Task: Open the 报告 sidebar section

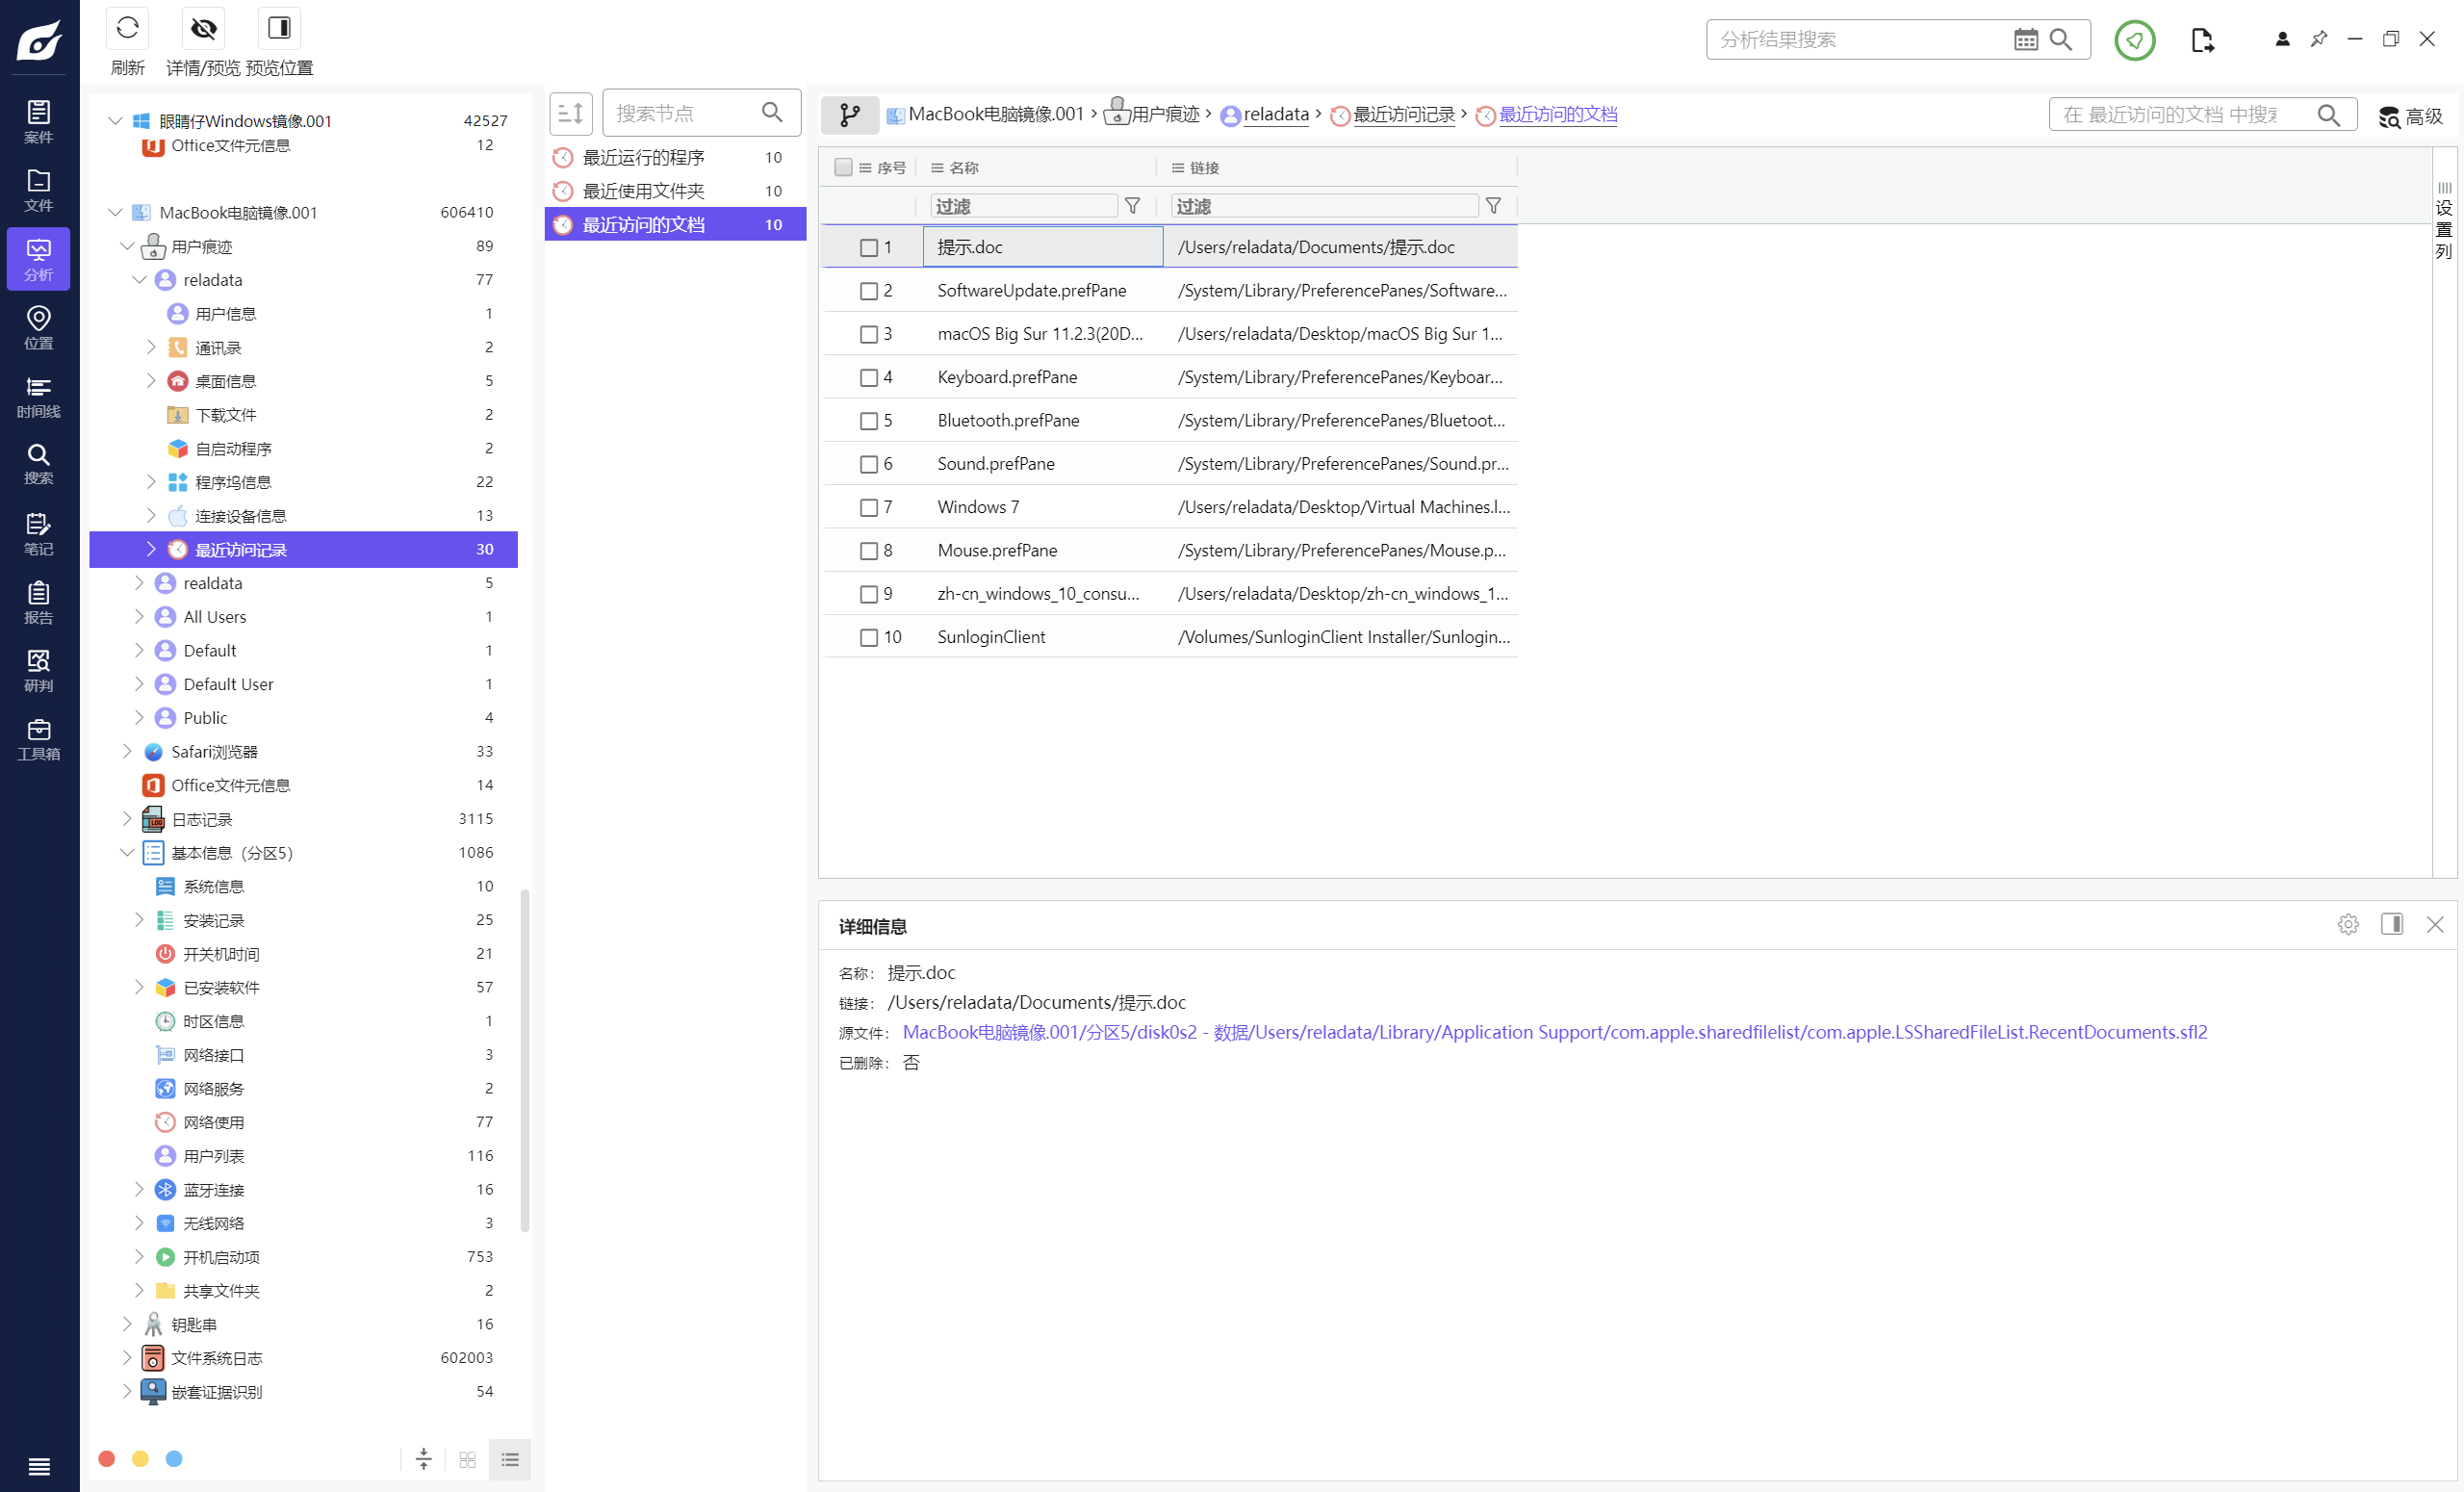Action: pos(38,603)
